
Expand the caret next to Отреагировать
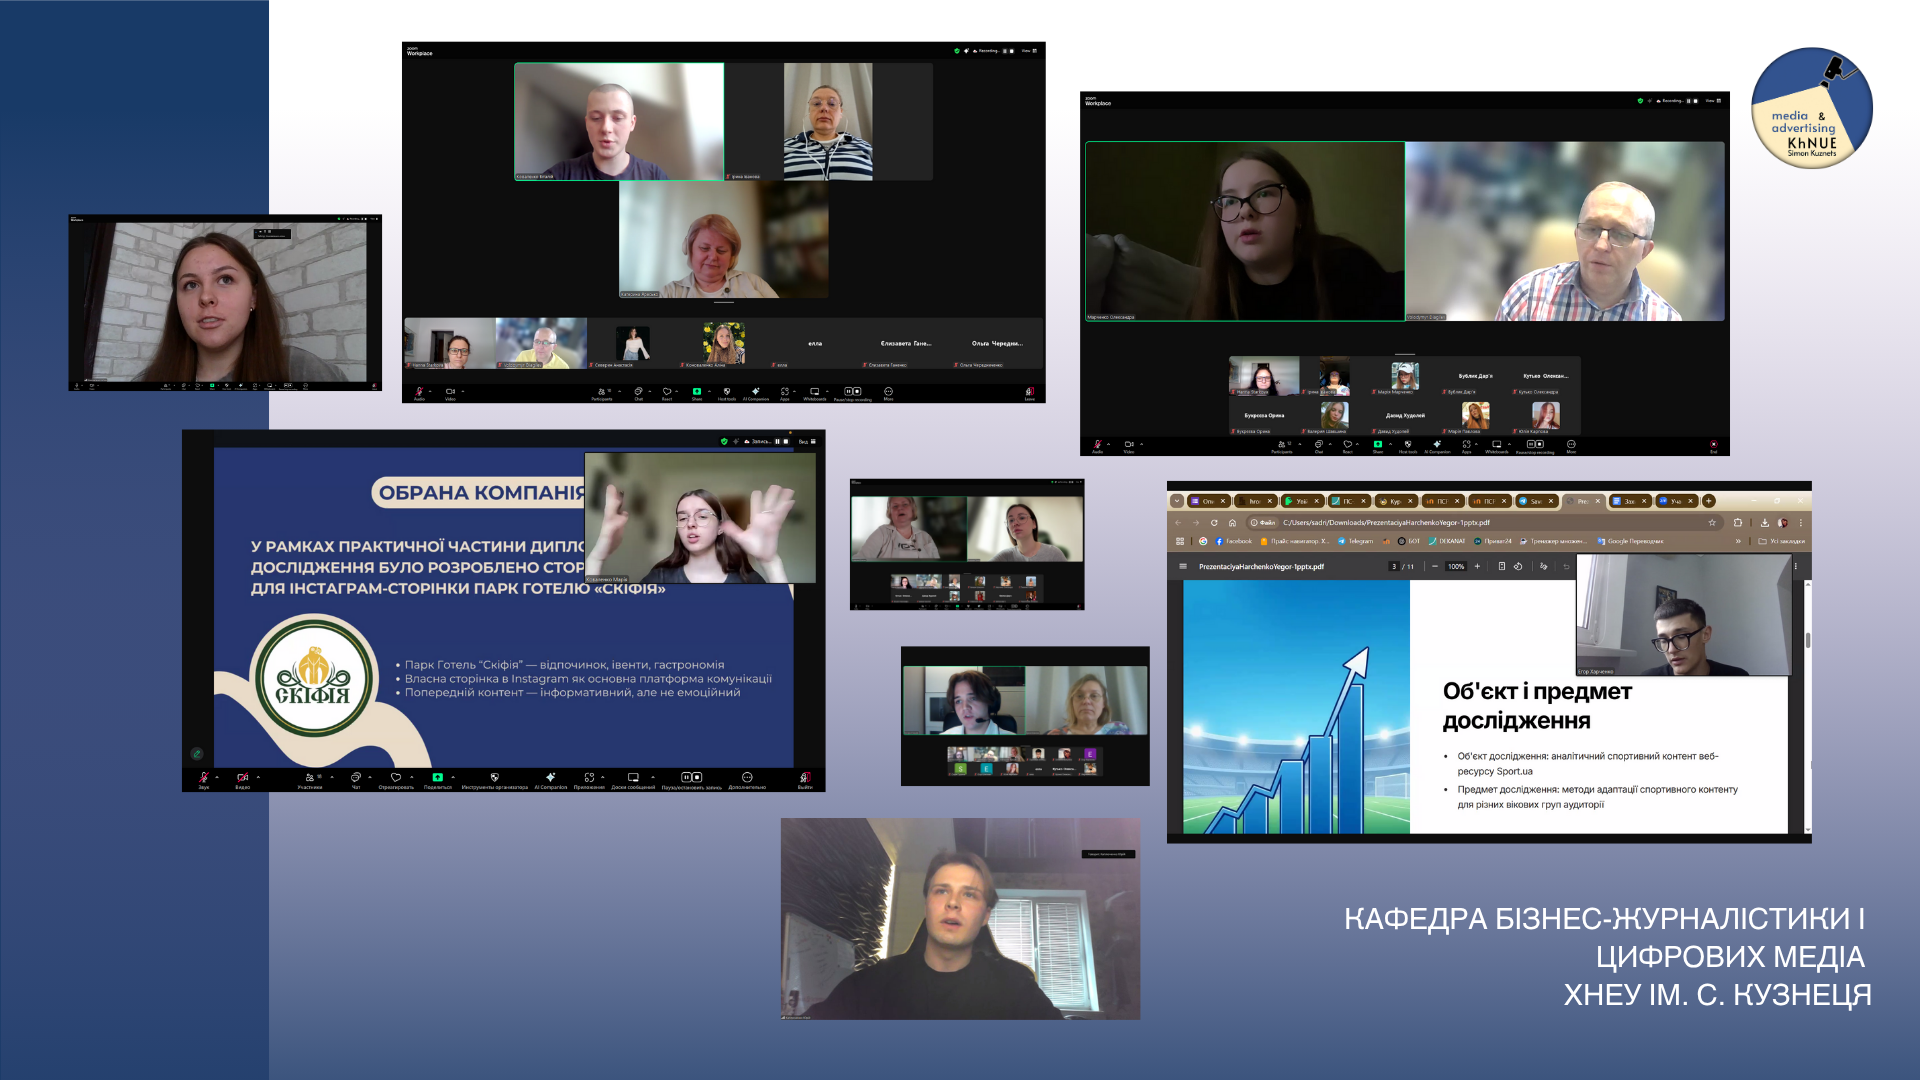412,777
